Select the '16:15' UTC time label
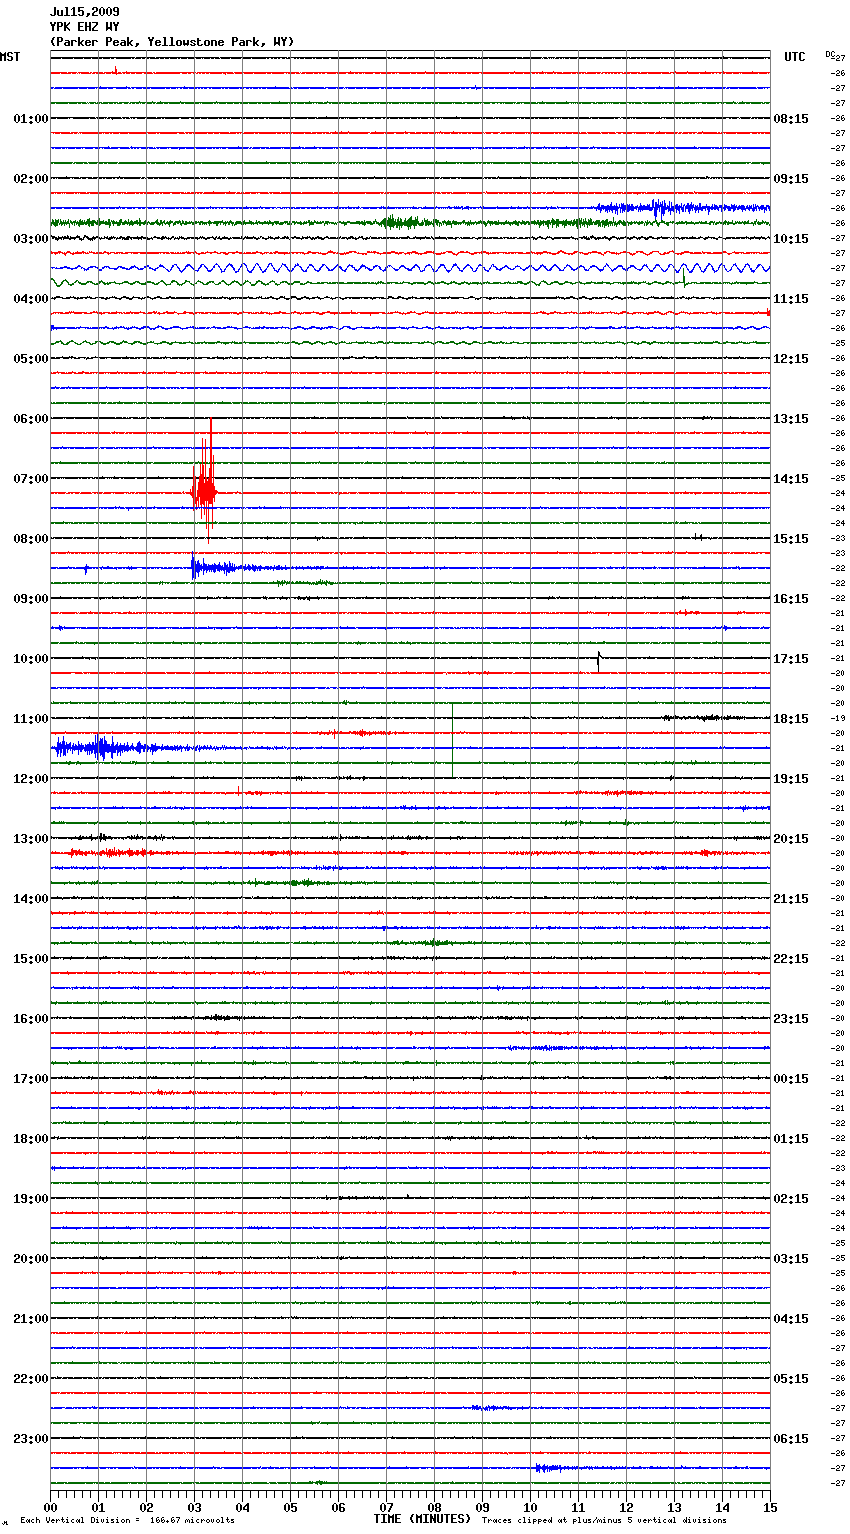The width and height of the screenshot is (850, 1534). coord(791,599)
